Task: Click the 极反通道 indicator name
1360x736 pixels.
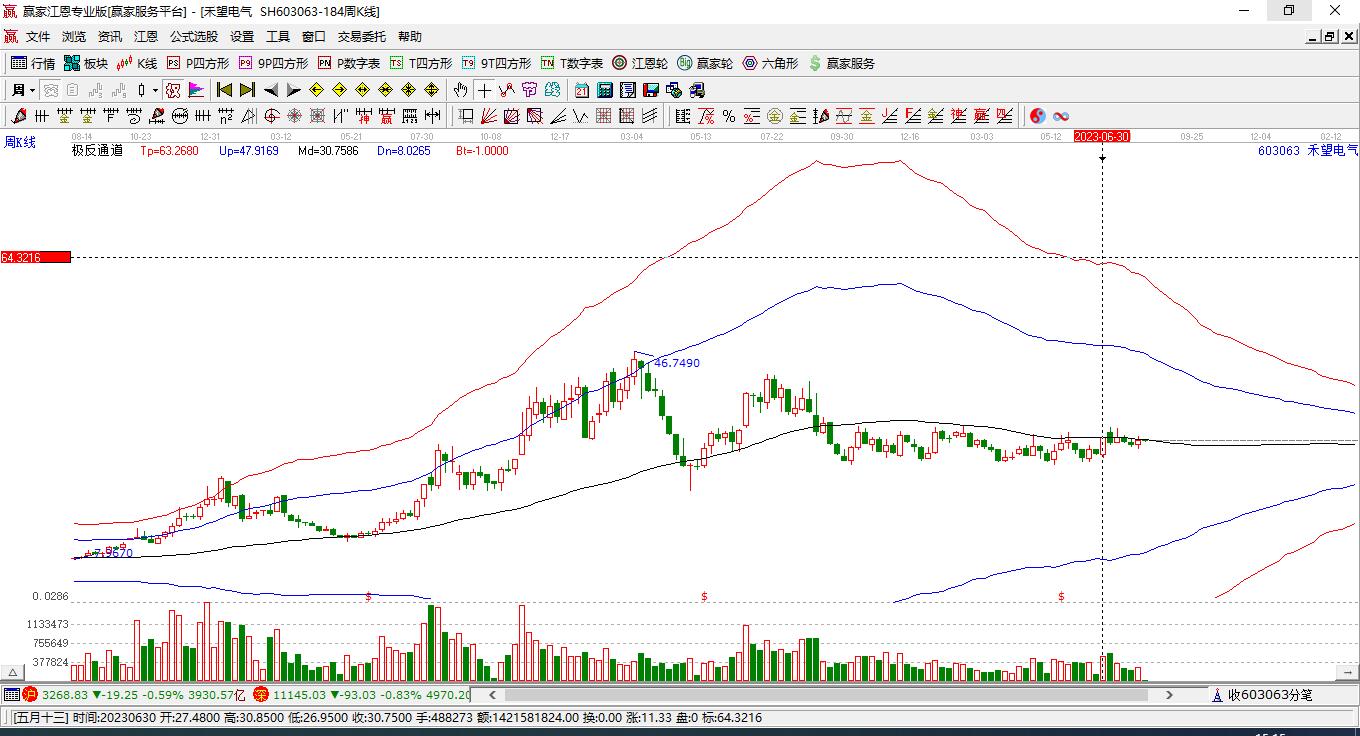Action: tap(97, 151)
